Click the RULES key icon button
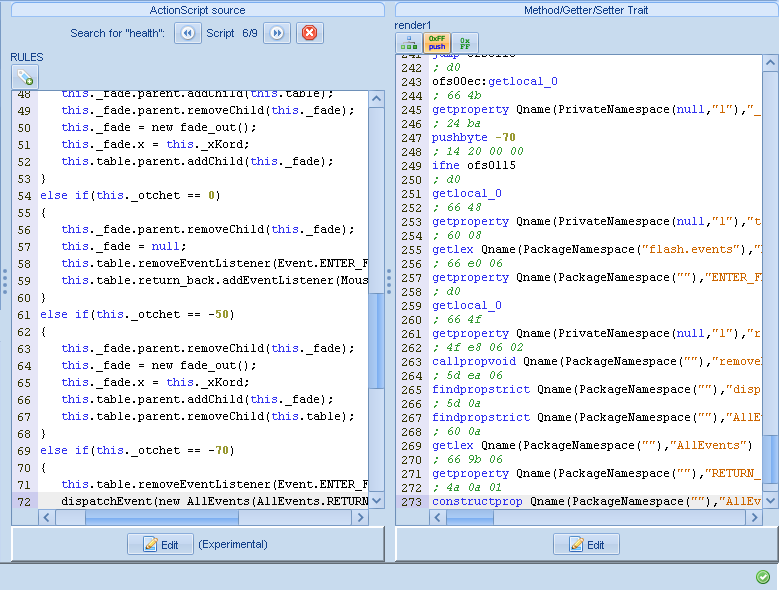The width and height of the screenshot is (779, 592). coord(24,77)
